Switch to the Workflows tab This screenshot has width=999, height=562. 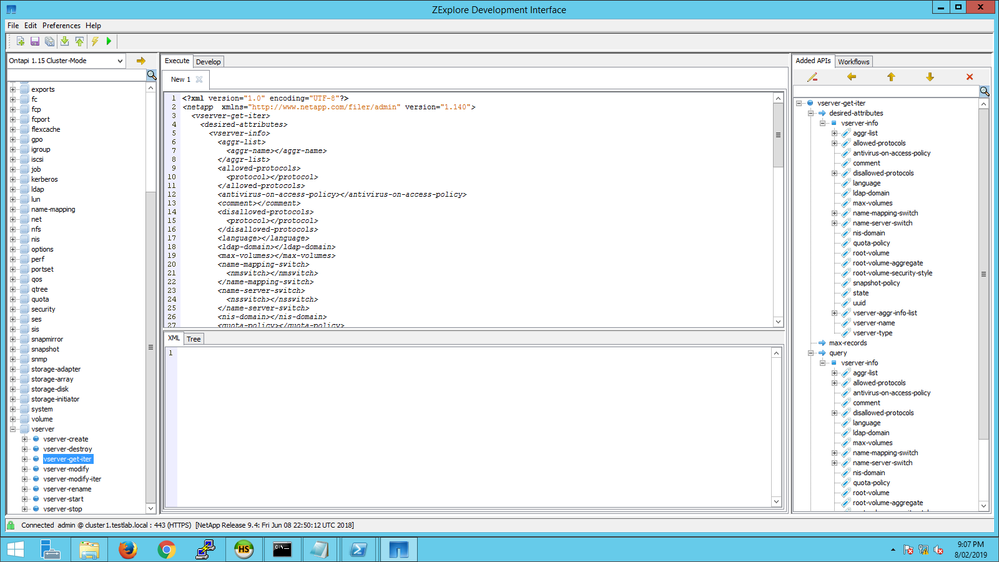[854, 61]
